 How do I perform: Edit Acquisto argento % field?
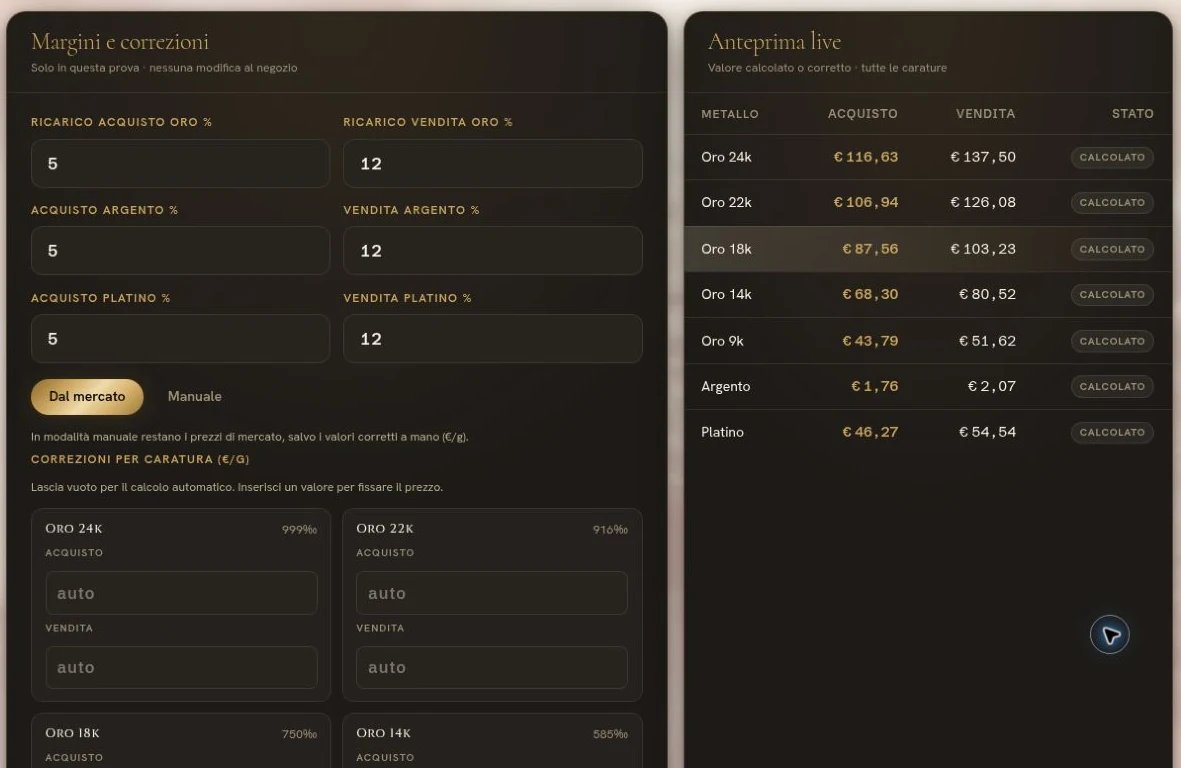(180, 251)
